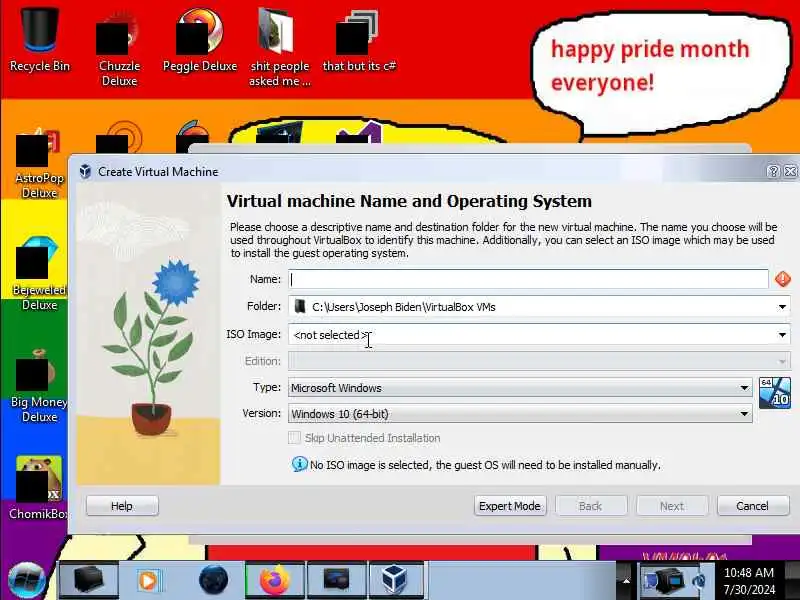Click the Back button
The height and width of the screenshot is (600, 800).
pos(590,506)
